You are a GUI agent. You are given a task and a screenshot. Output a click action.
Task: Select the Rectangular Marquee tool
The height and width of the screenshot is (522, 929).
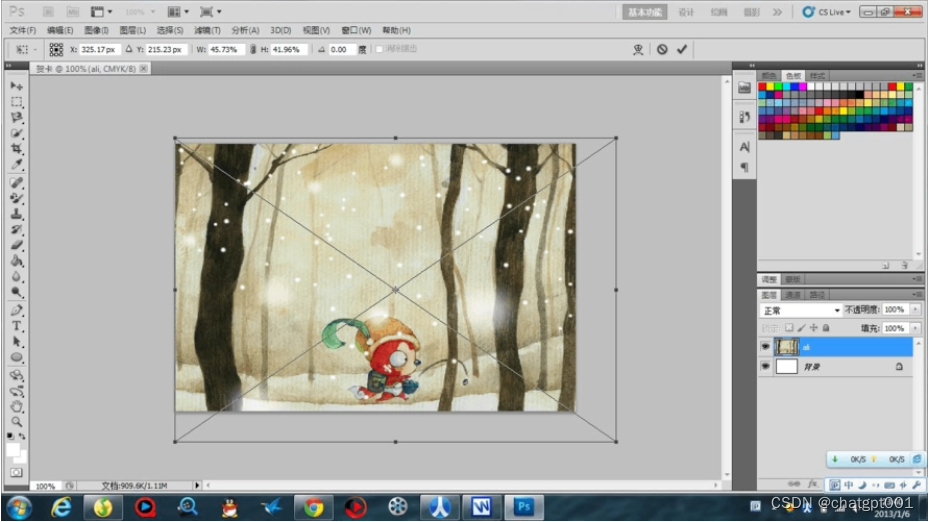tap(17, 102)
